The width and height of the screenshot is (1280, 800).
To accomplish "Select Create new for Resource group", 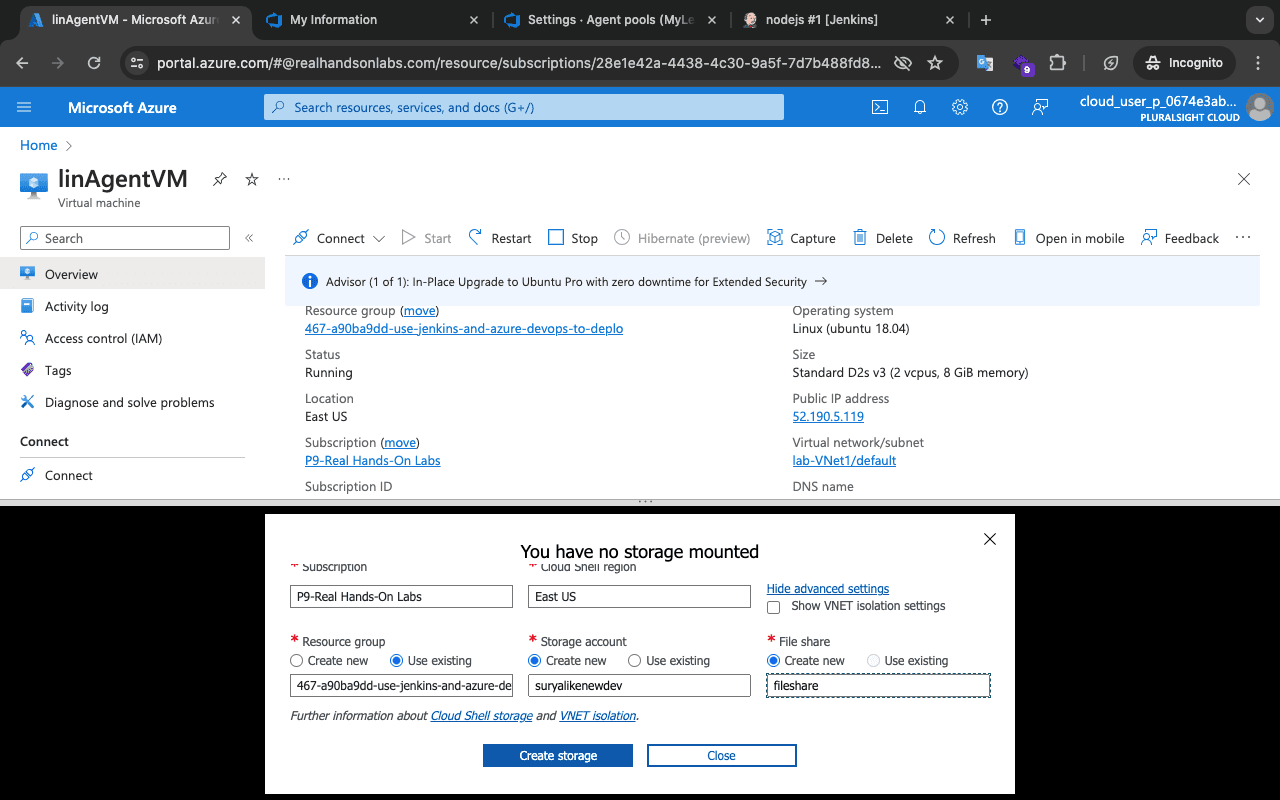I will 296,661.
